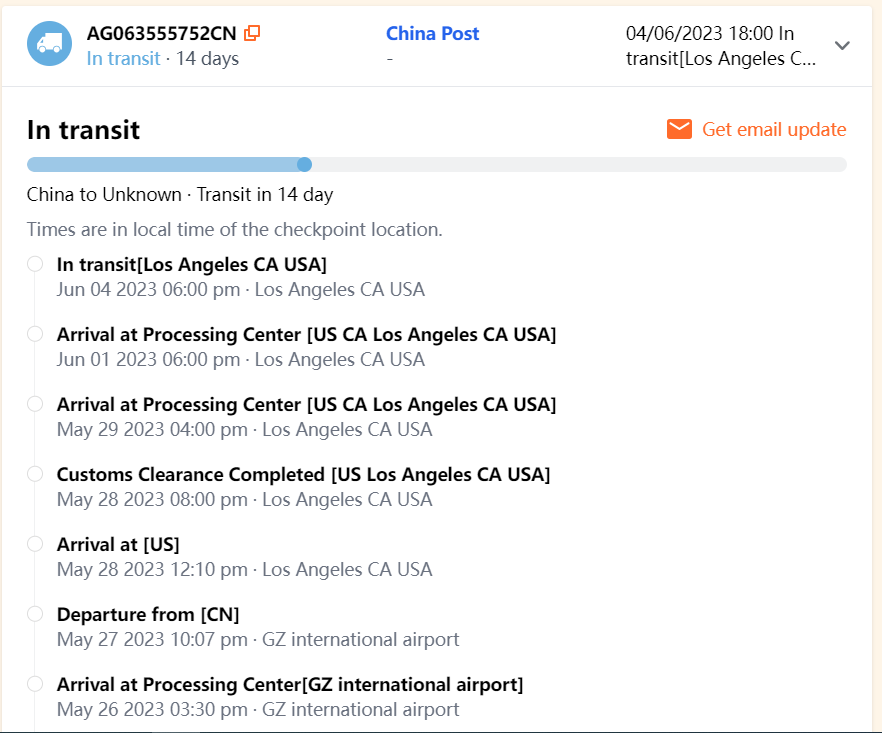Click the orange email envelope icon
This screenshot has height=733, width=882.
pyautogui.click(x=679, y=129)
